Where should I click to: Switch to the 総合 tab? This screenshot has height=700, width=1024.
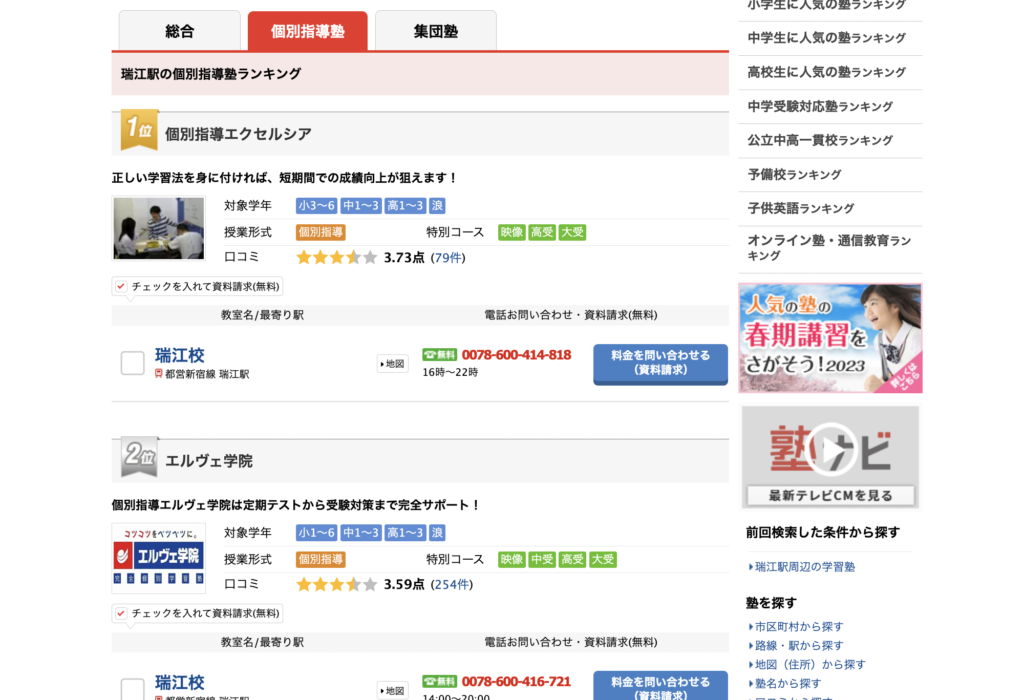180,31
